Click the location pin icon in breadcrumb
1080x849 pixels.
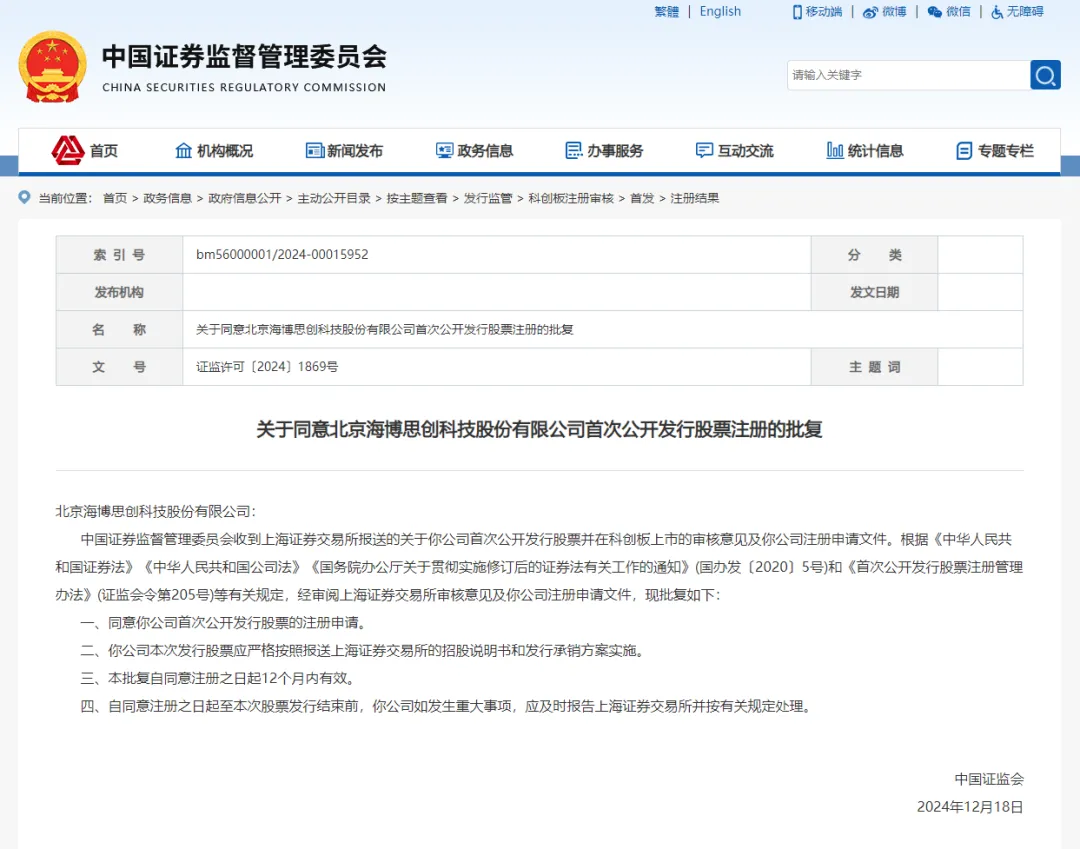pos(24,198)
